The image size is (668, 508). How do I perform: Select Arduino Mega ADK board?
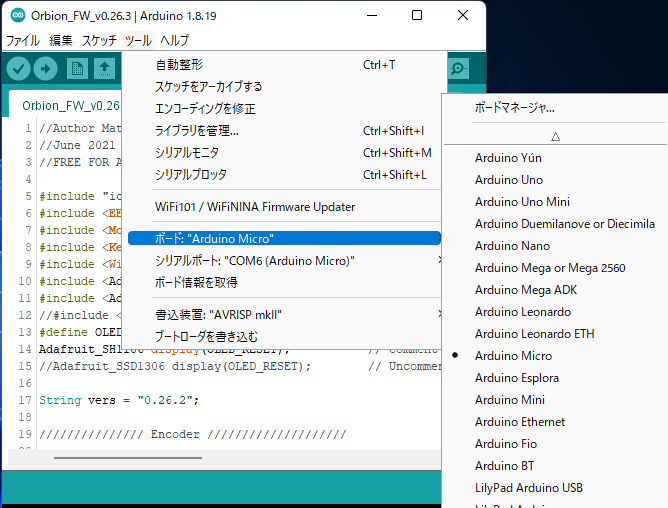[556, 290]
